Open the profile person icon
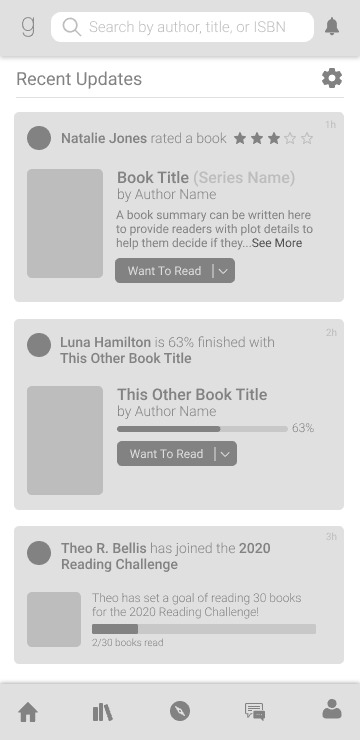The image size is (360, 740). [332, 709]
